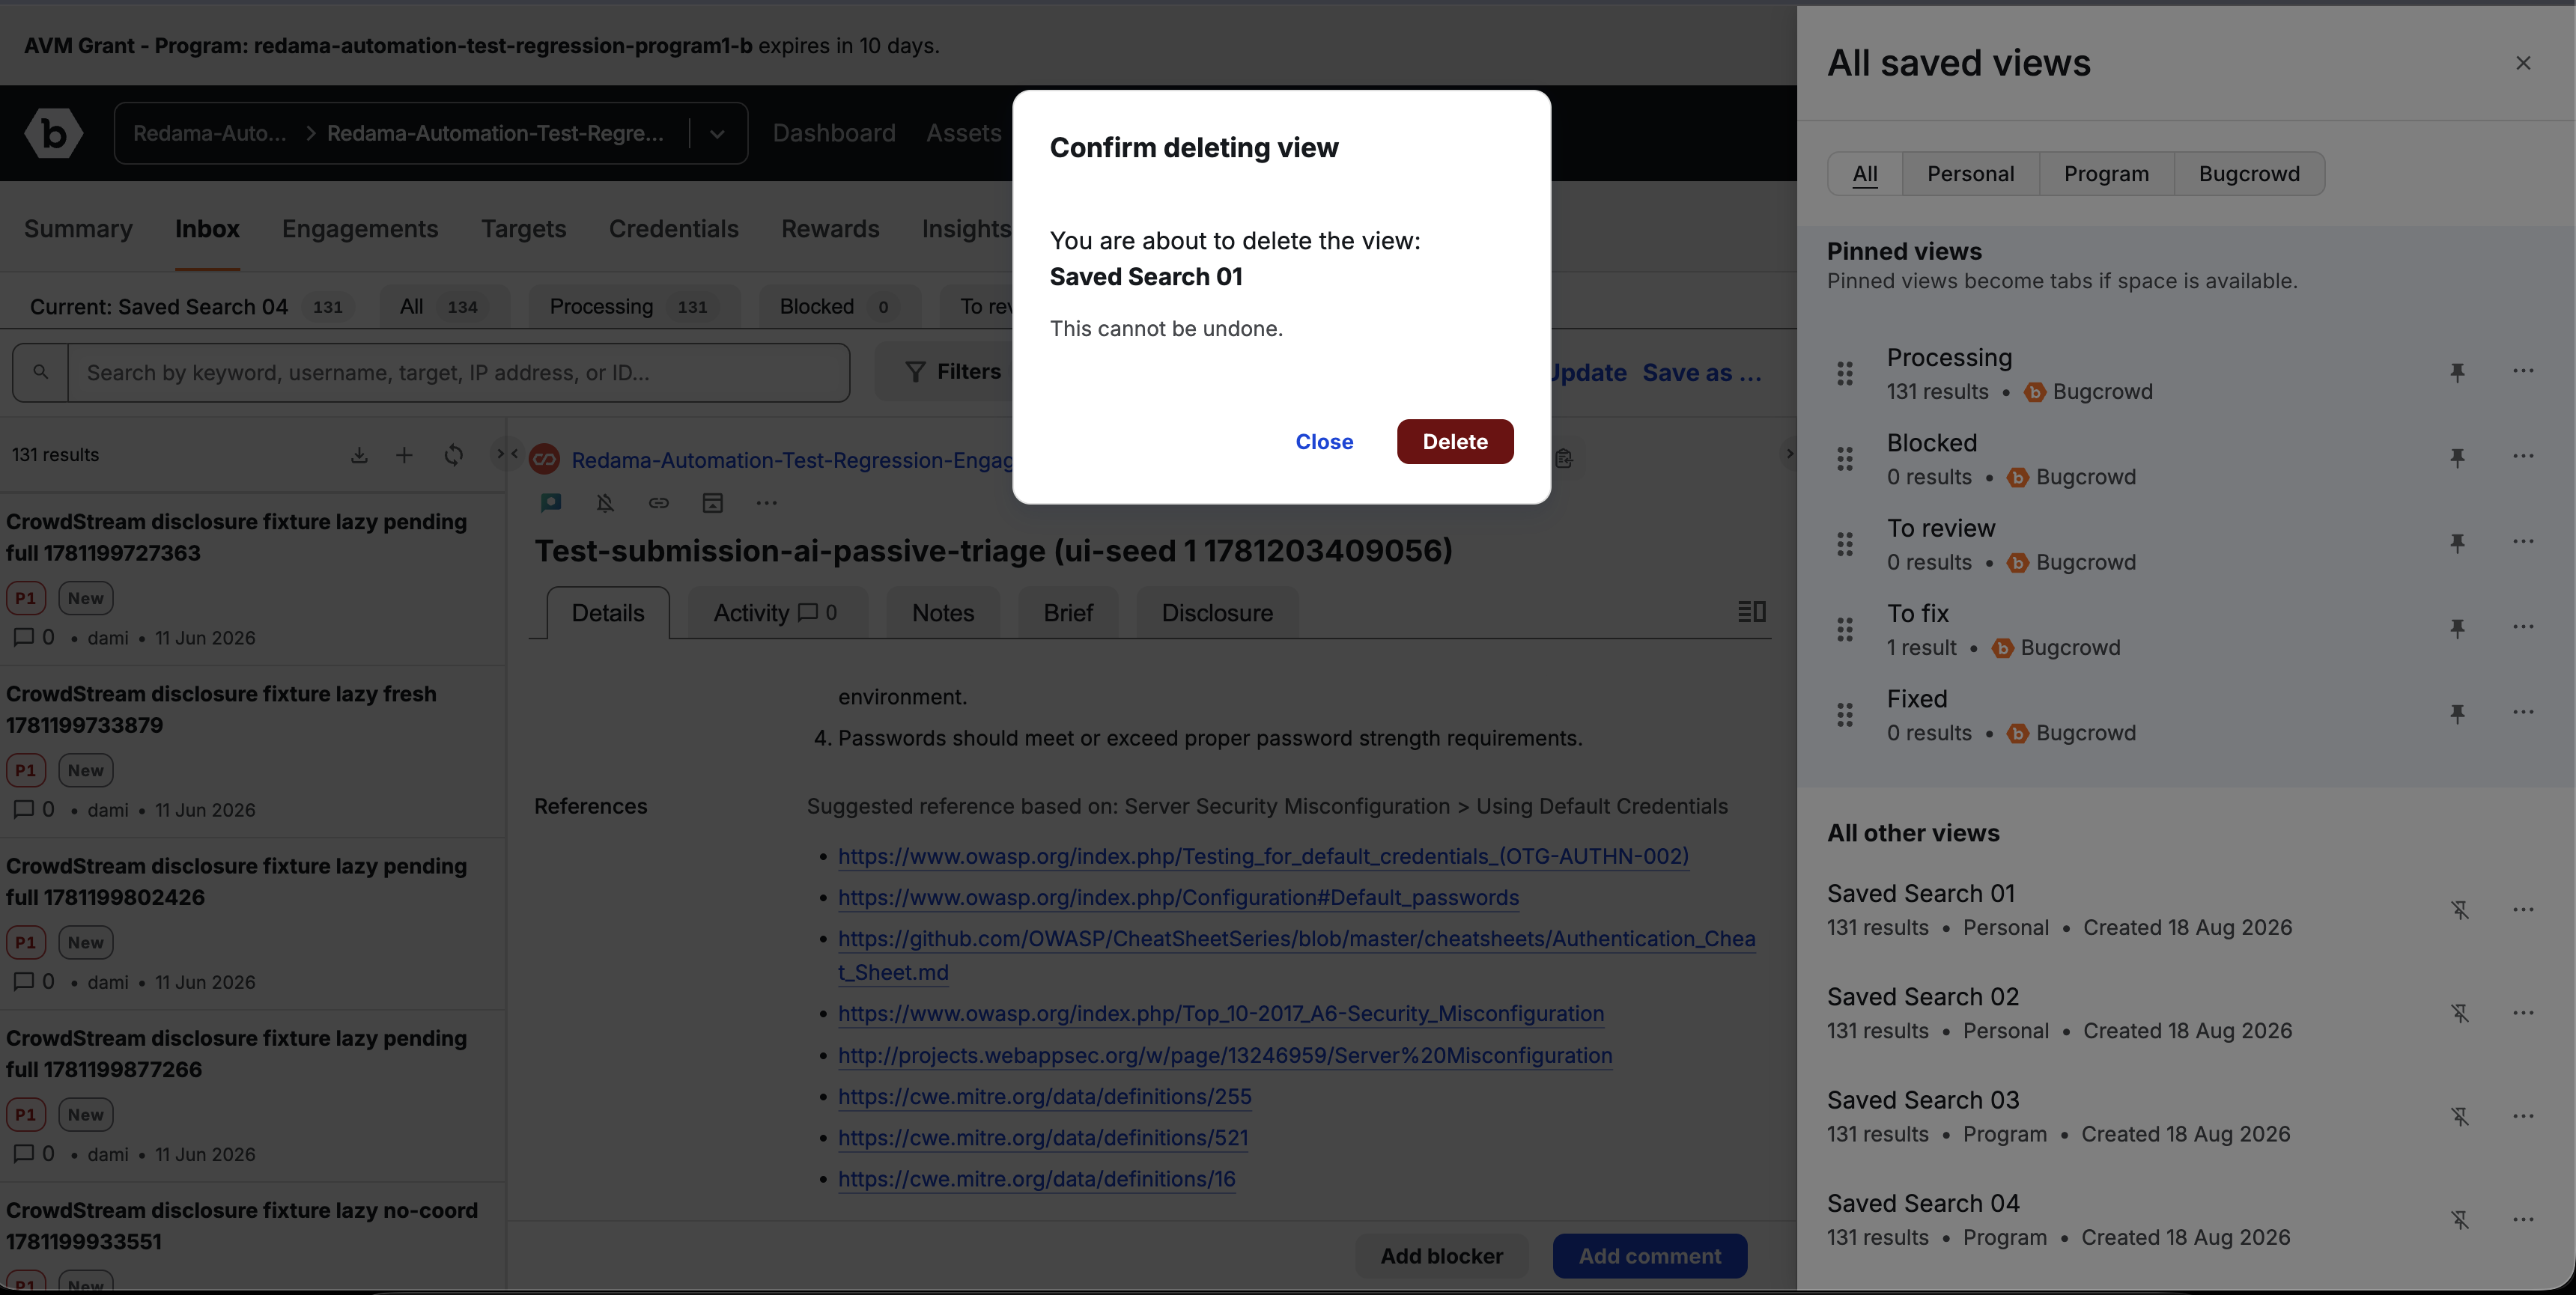This screenshot has height=1295, width=2576.
Task: Select the All 134 view tab
Action: point(445,306)
